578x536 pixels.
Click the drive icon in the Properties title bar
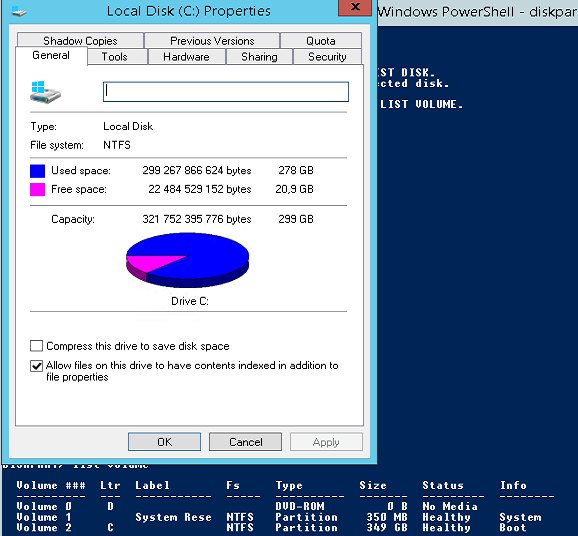[19, 12]
